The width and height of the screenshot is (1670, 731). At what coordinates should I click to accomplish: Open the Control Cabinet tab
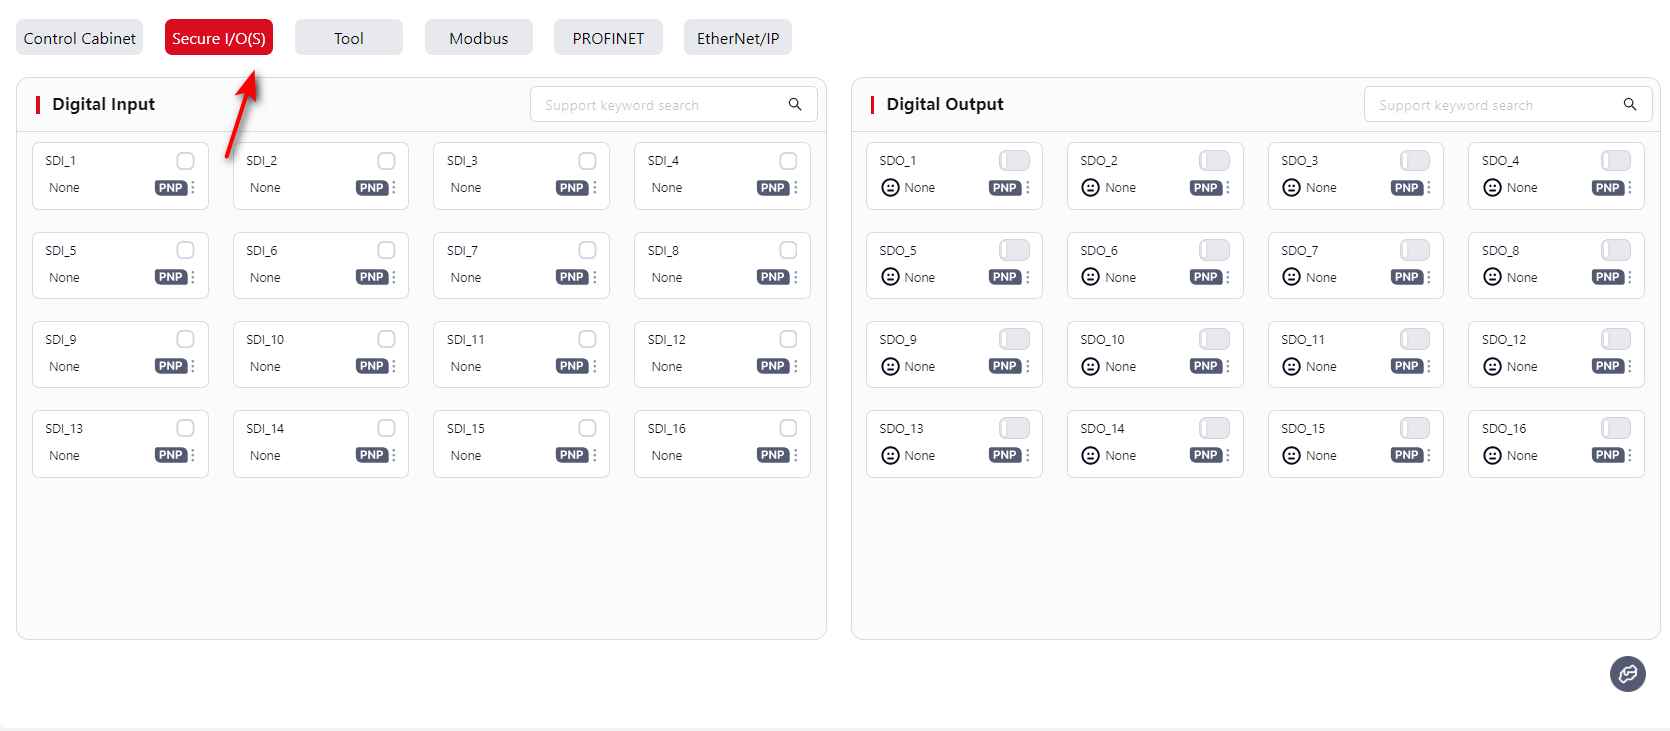pos(79,38)
